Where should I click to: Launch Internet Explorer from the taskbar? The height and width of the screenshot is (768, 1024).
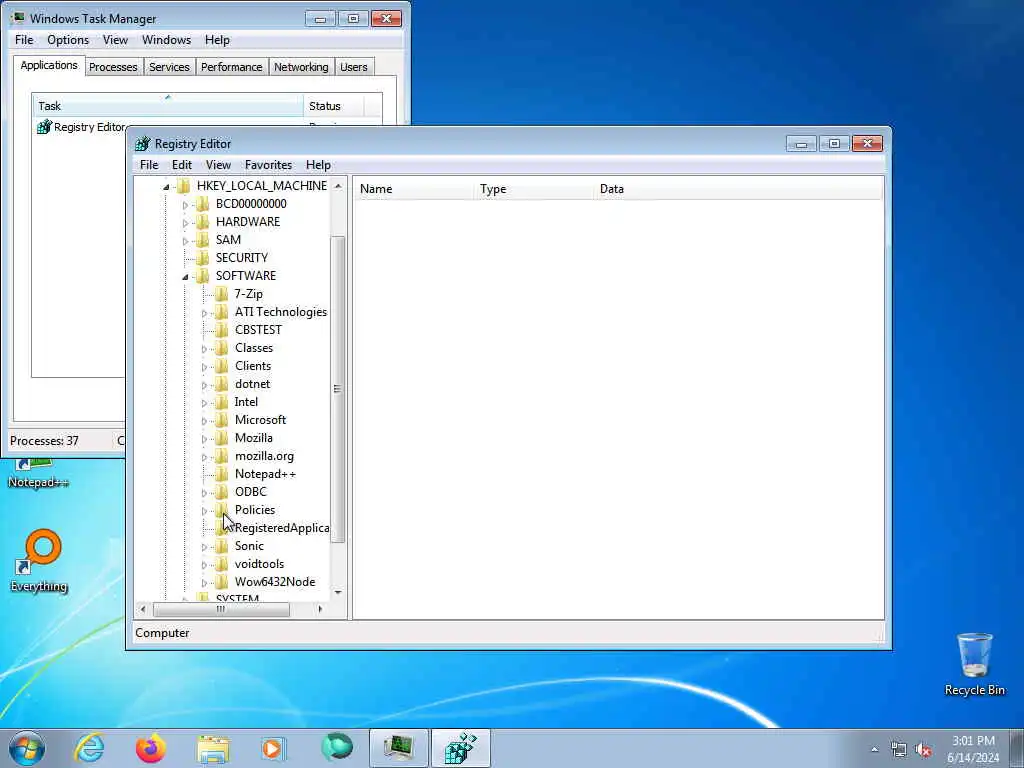tap(89, 748)
